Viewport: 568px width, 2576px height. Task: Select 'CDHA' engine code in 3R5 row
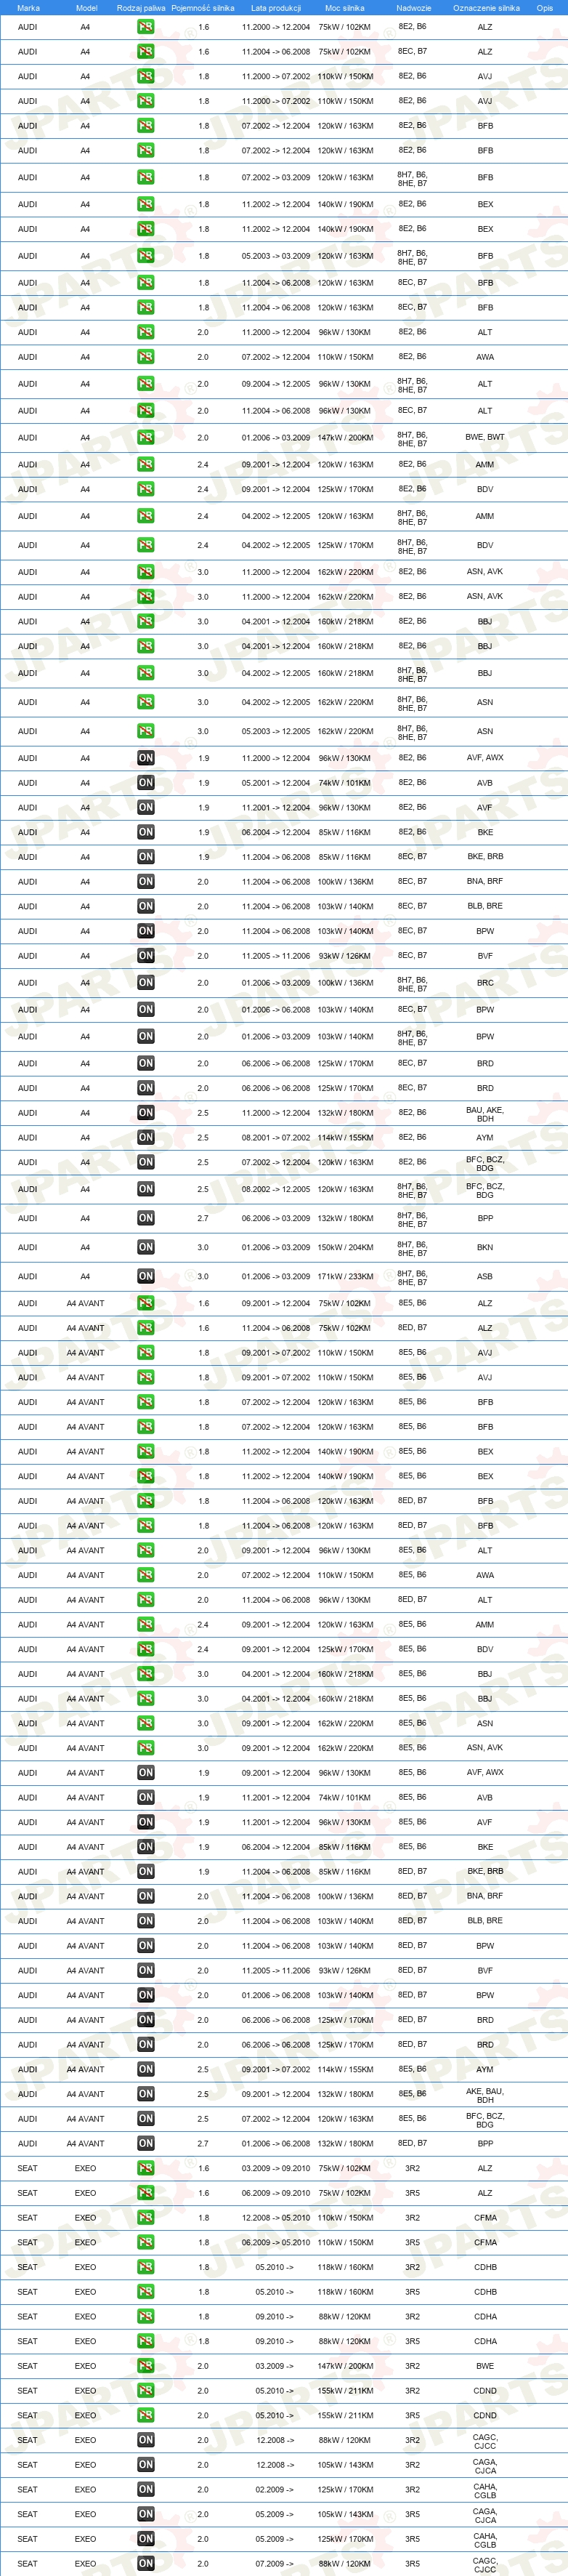click(485, 2342)
